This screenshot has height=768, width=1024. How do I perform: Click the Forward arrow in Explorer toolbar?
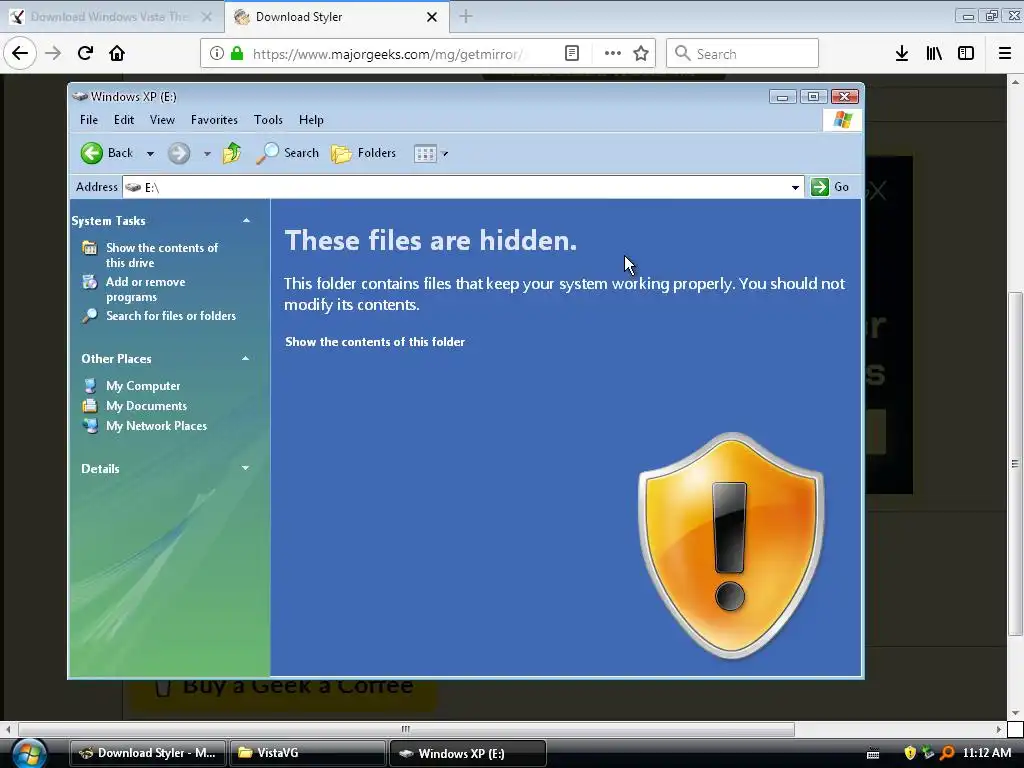pos(178,153)
